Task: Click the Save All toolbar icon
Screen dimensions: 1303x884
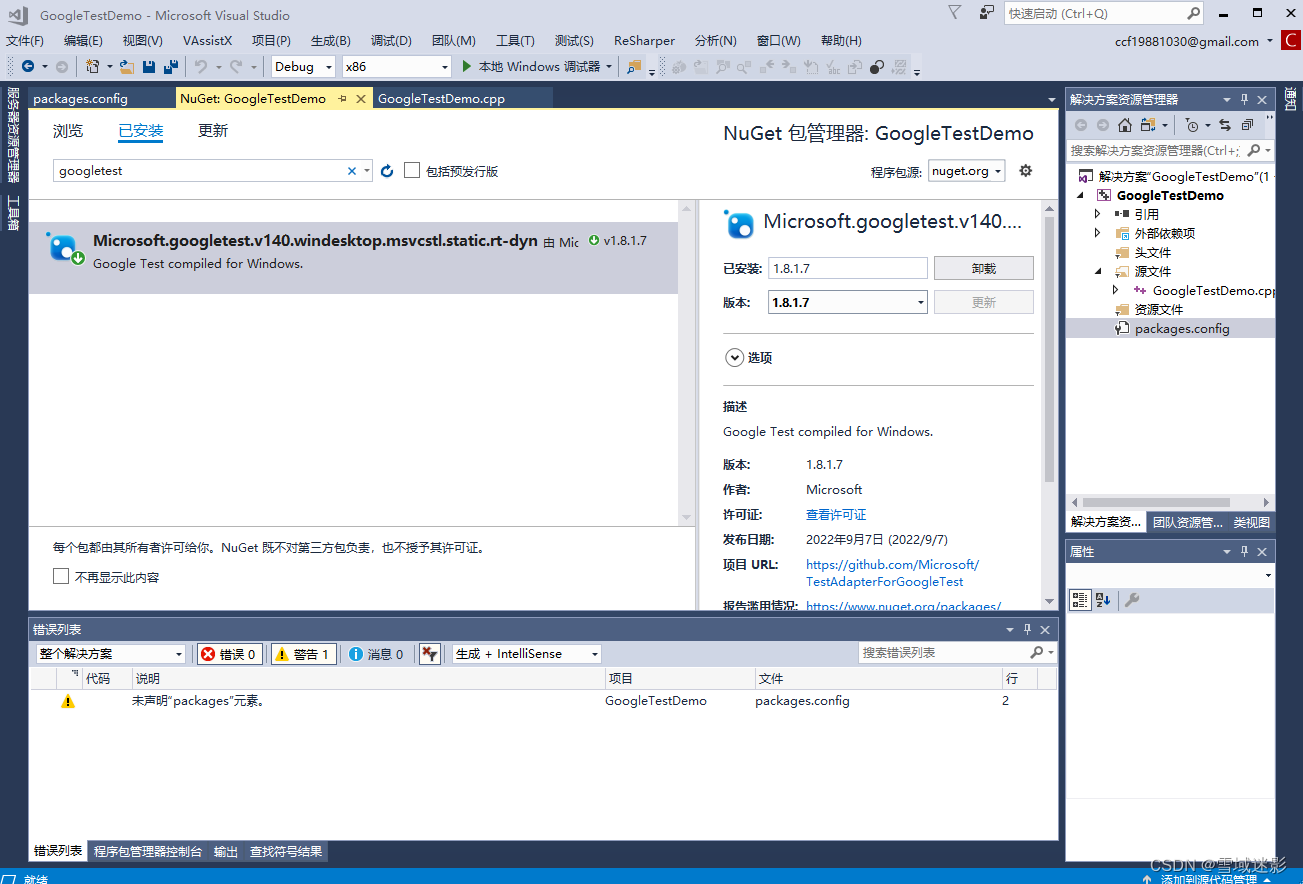Action: pos(169,66)
